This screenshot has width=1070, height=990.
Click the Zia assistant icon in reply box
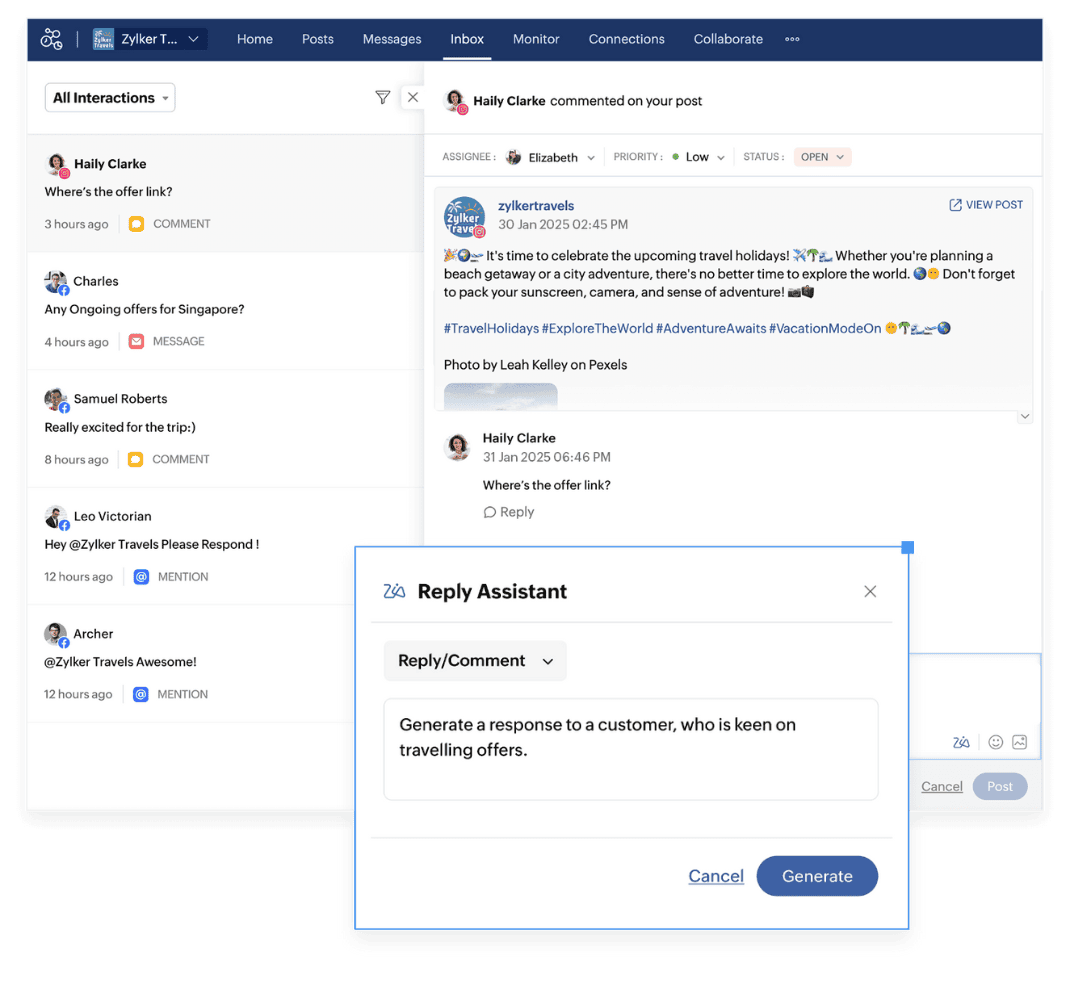pyautogui.click(x=961, y=742)
